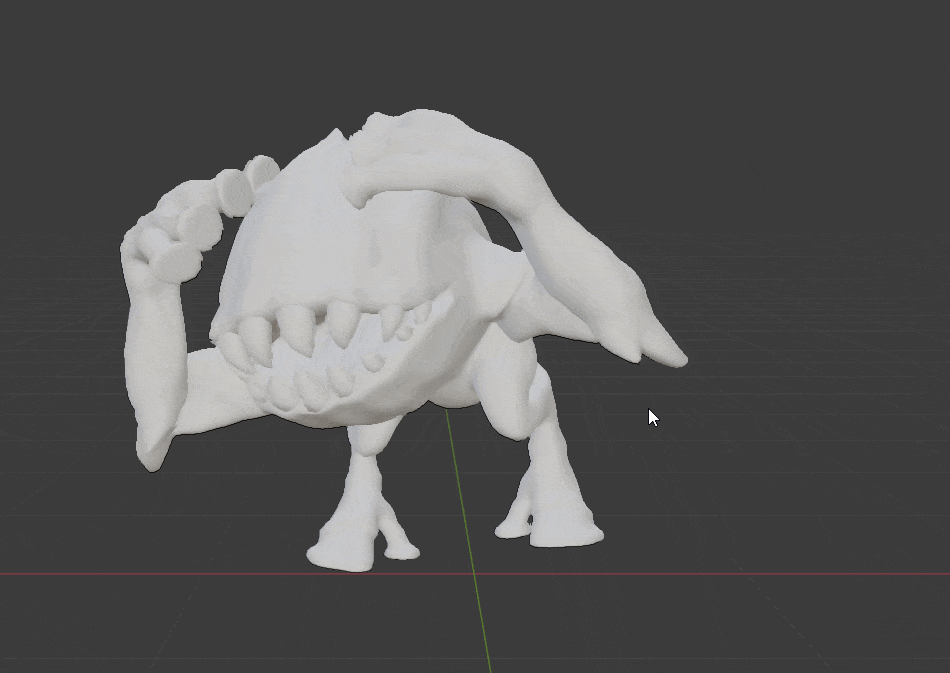This screenshot has height=673, width=950.
Task: Click the smooth forehead of the monster's head
Action: pyautogui.click(x=300, y=230)
